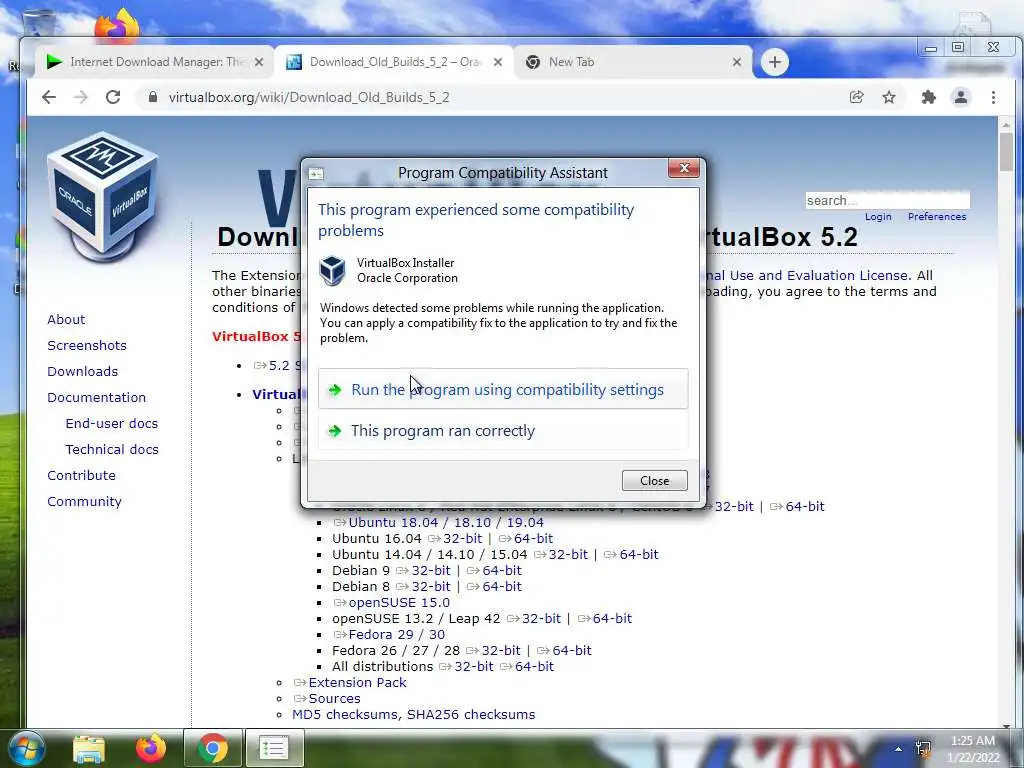
Task: Open Documentation in the sidebar
Action: click(x=97, y=398)
